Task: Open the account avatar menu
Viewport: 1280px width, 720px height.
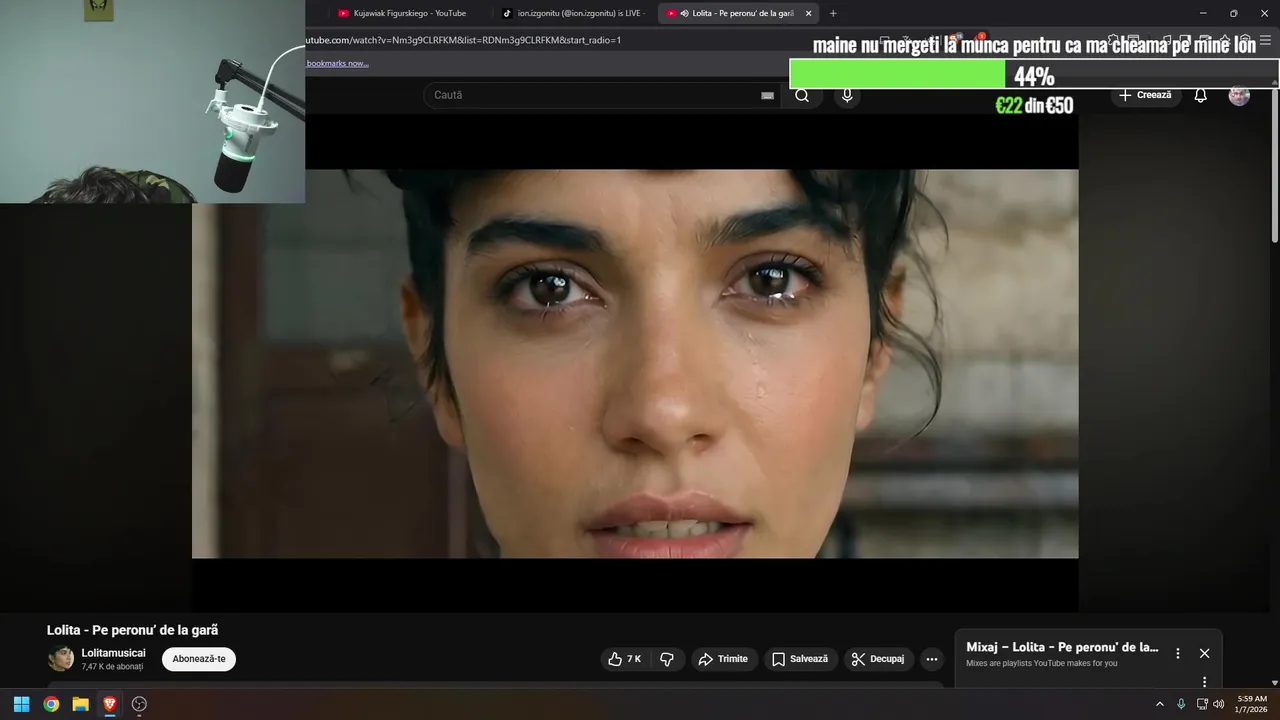Action: (x=1239, y=96)
